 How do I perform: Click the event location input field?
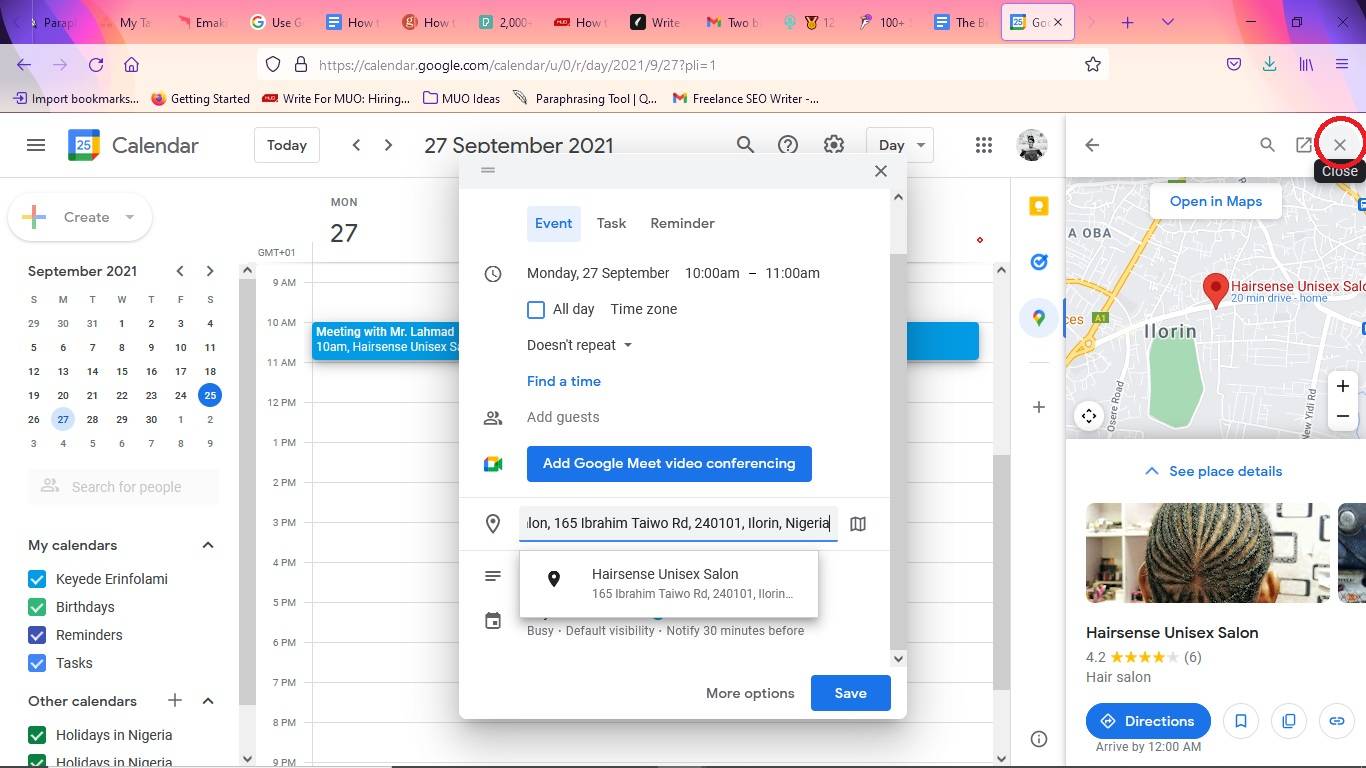coord(678,523)
